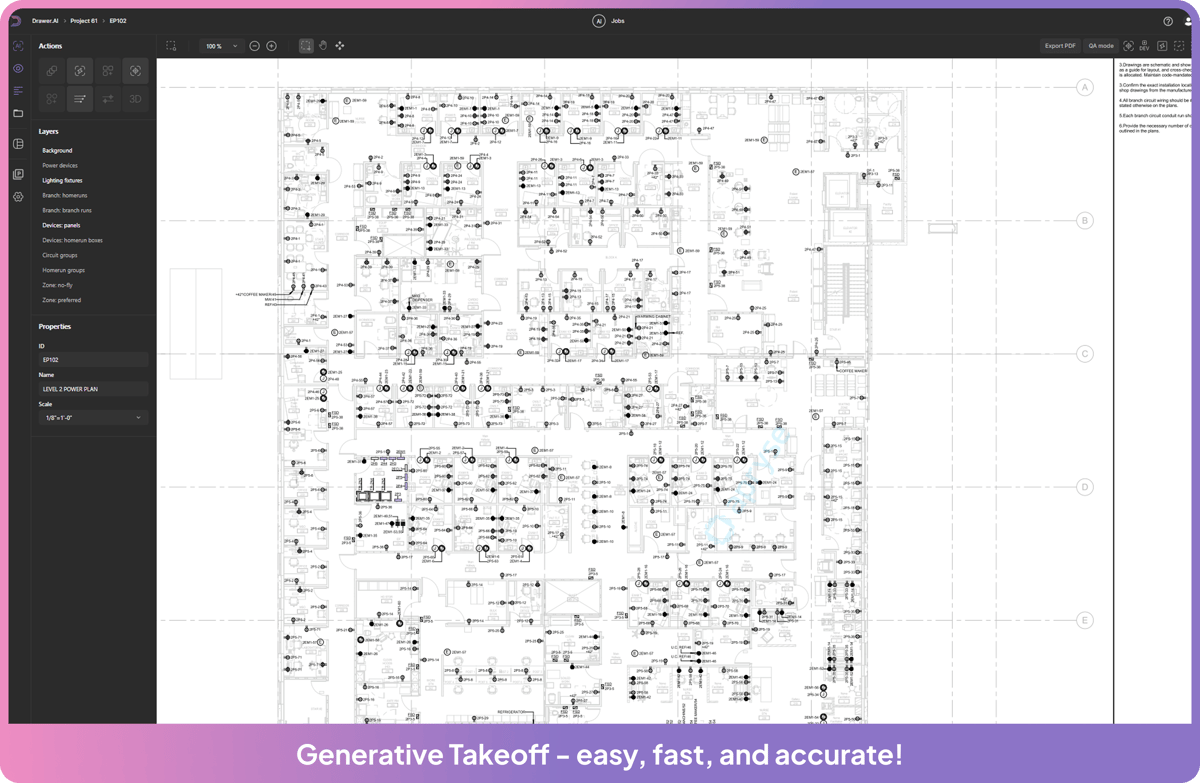The width and height of the screenshot is (1200, 783).
Task: Select the hand pan tool in the toolbar
Action: [321, 45]
